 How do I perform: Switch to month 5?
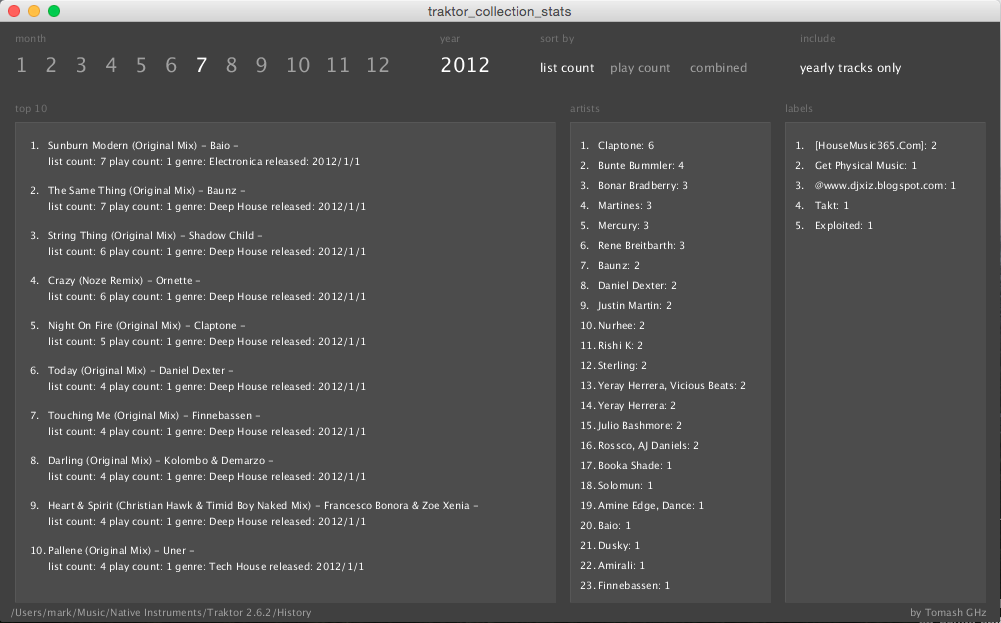tap(141, 66)
